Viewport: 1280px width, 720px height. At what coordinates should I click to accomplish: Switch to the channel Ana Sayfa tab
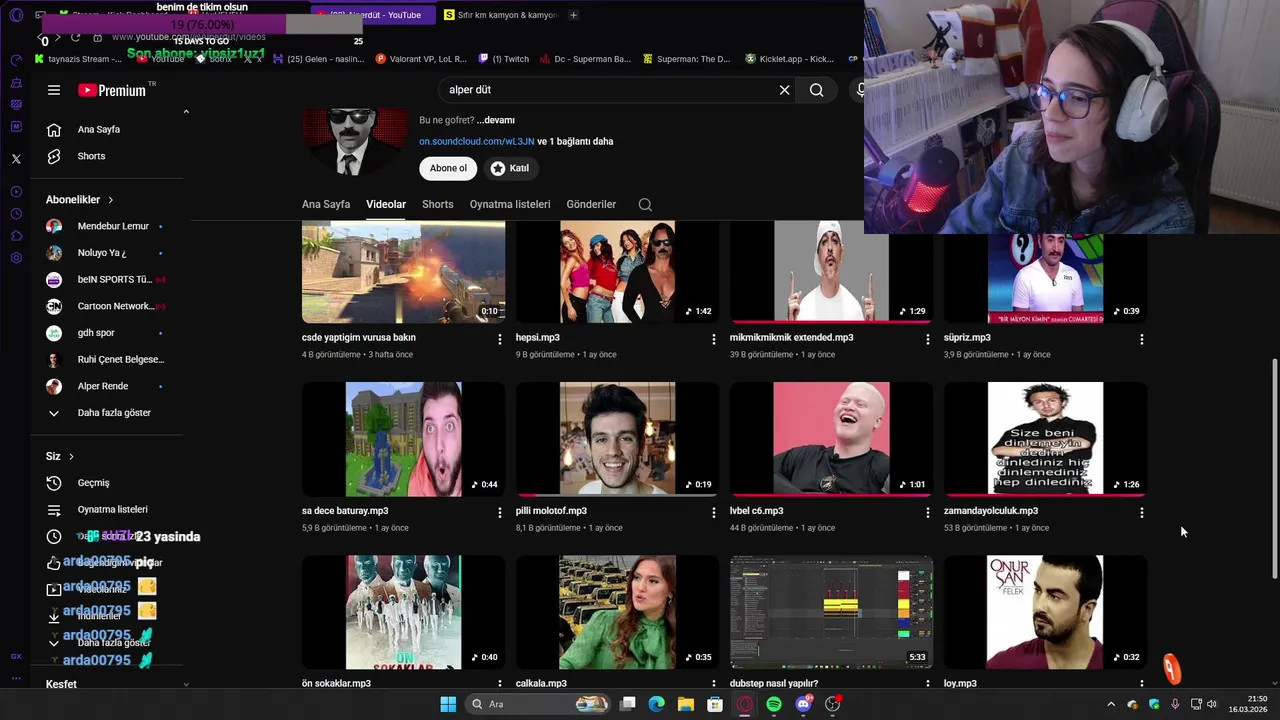(326, 204)
